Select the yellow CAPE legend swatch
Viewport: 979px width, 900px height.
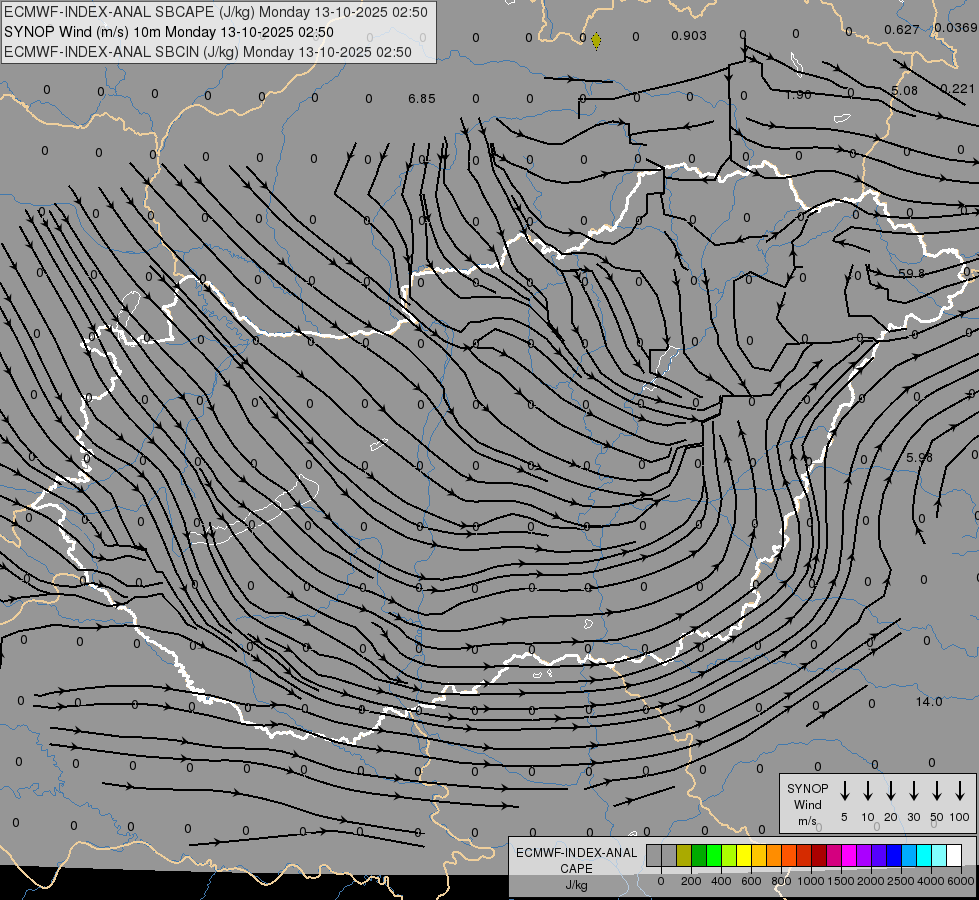[744, 855]
